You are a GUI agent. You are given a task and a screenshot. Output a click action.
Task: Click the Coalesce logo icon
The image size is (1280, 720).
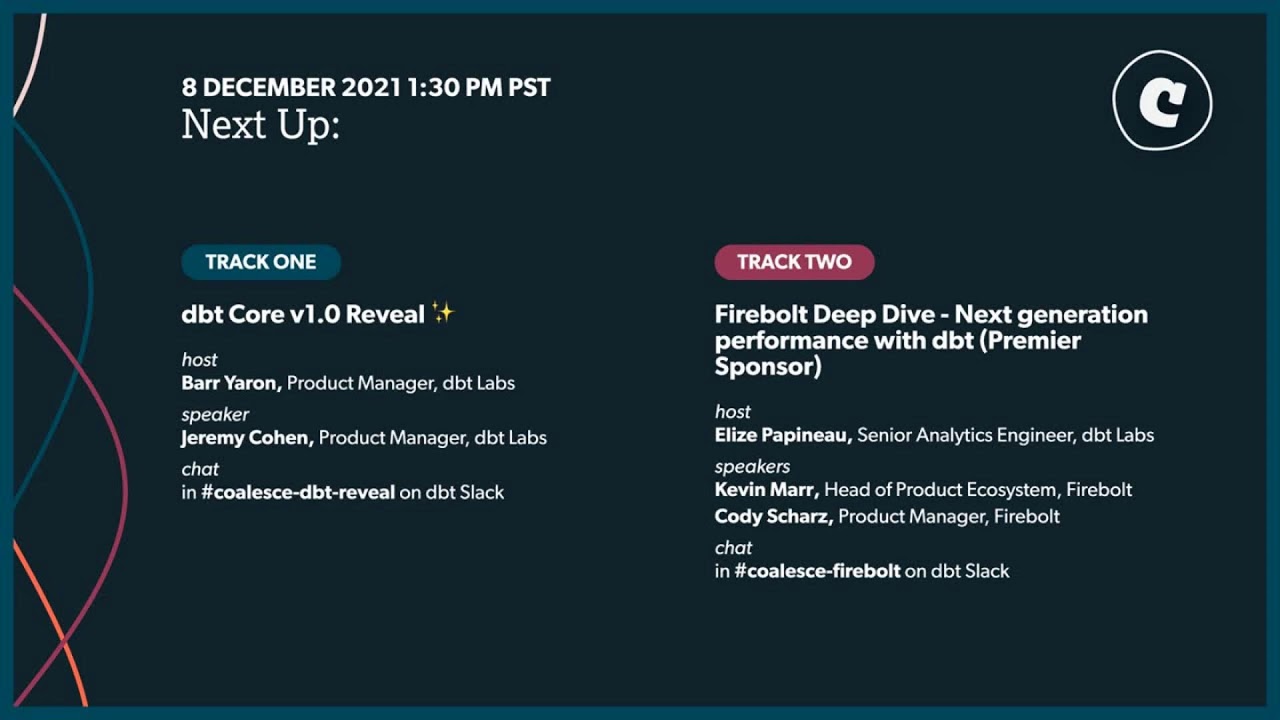[x=1162, y=101]
